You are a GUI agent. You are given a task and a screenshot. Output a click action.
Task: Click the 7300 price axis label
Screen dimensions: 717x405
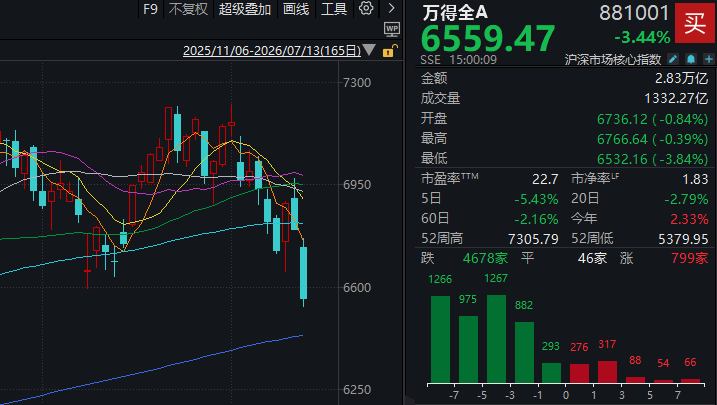(x=357, y=83)
